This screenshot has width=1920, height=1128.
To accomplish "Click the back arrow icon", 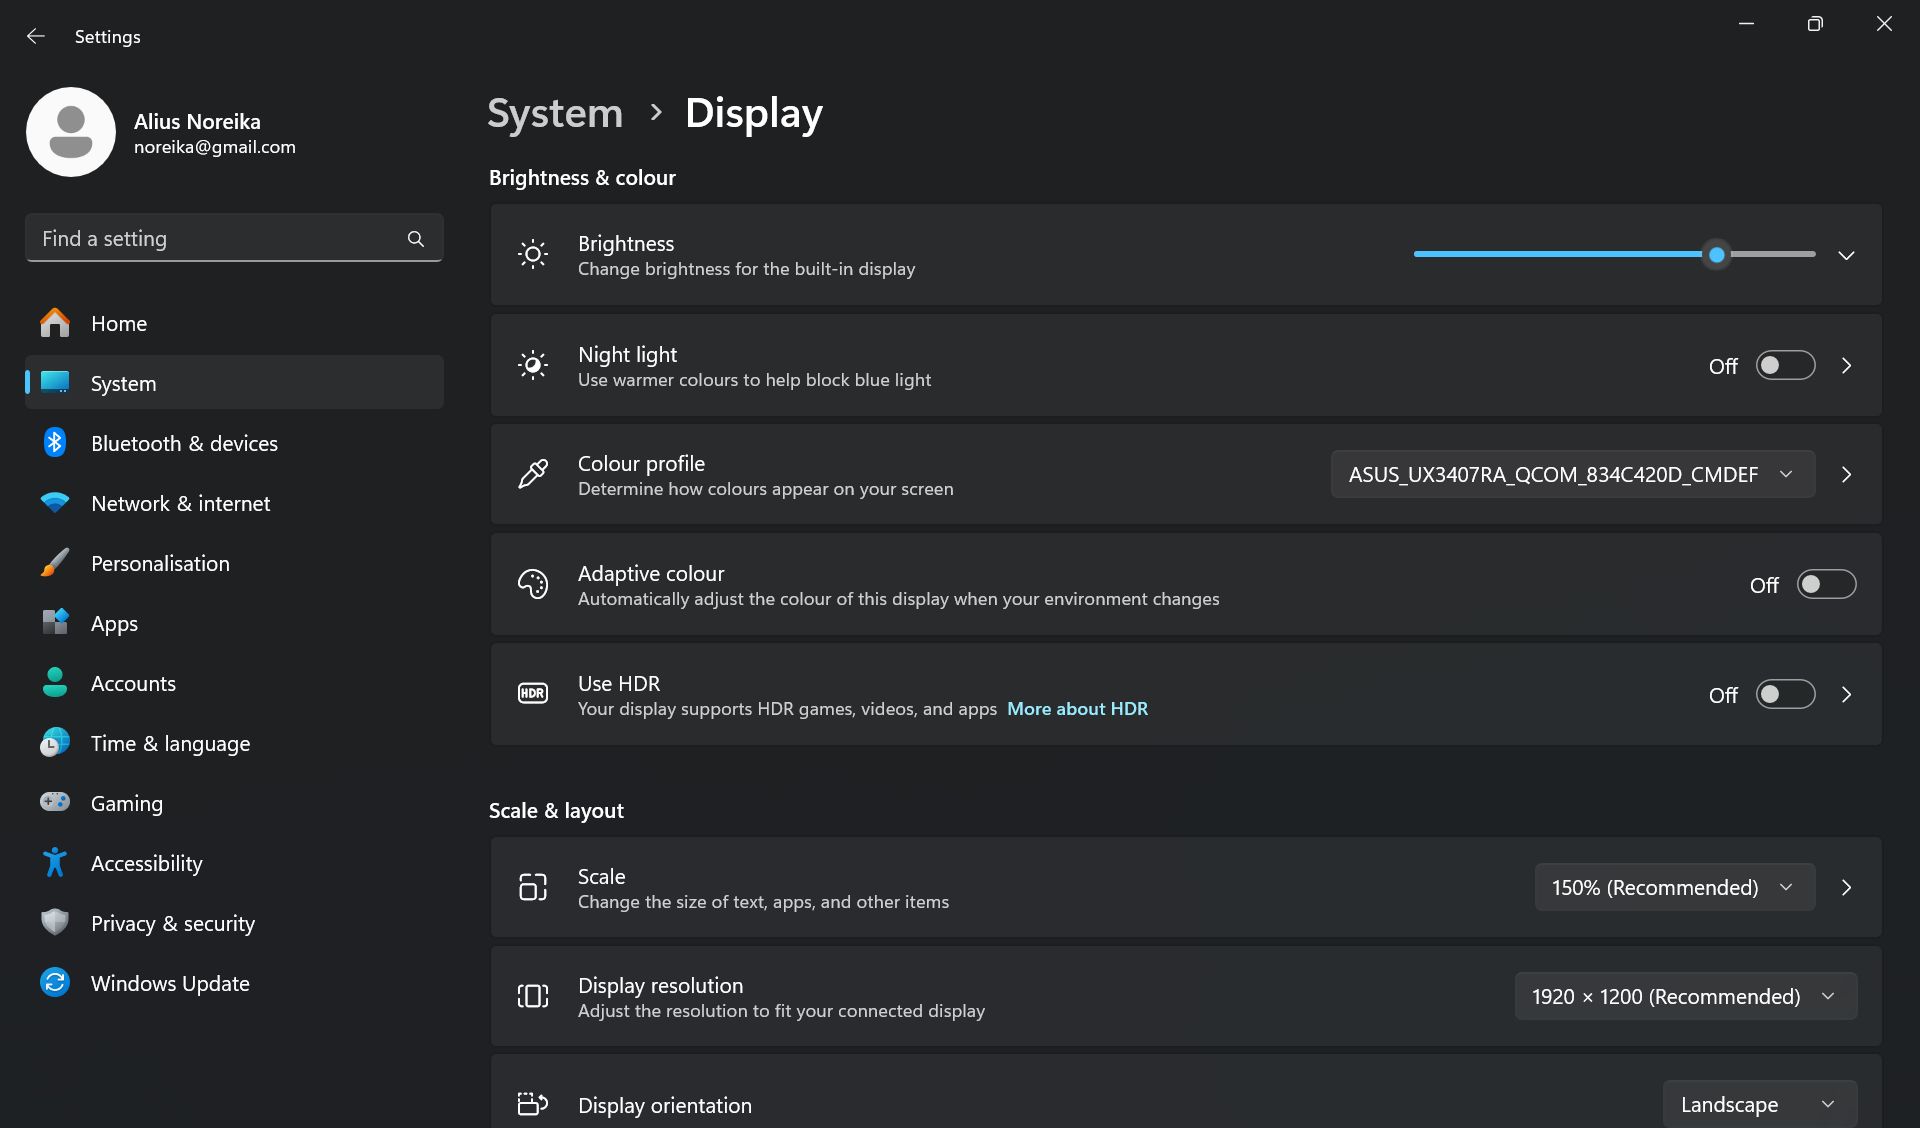I will point(36,36).
